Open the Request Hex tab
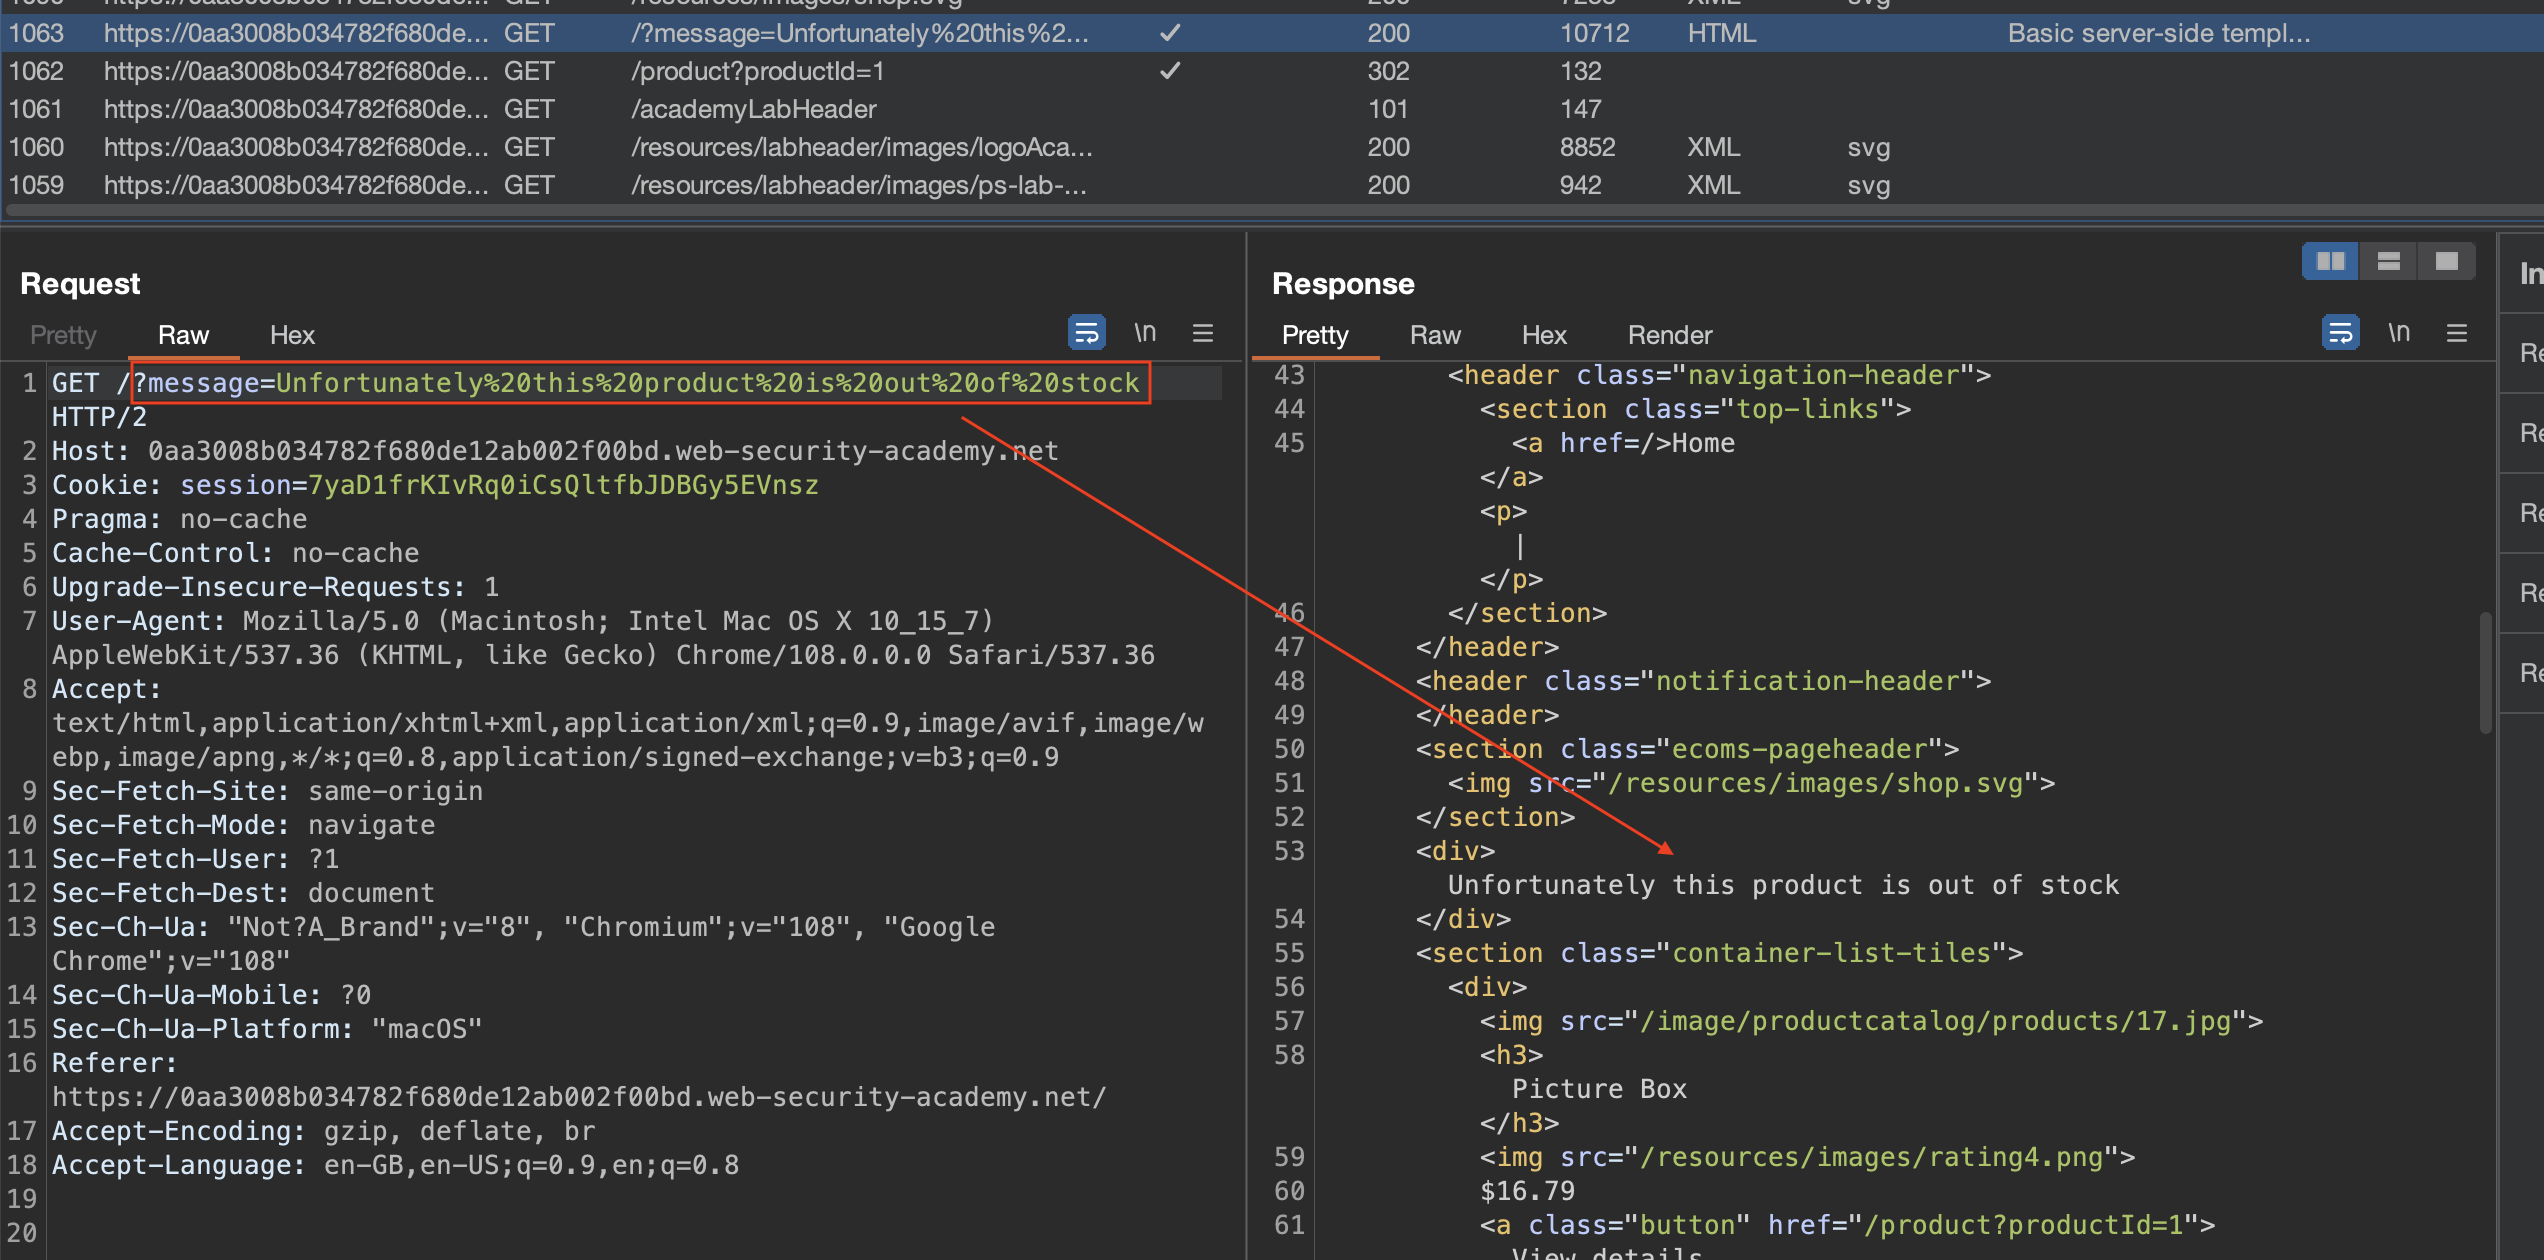 point(292,335)
